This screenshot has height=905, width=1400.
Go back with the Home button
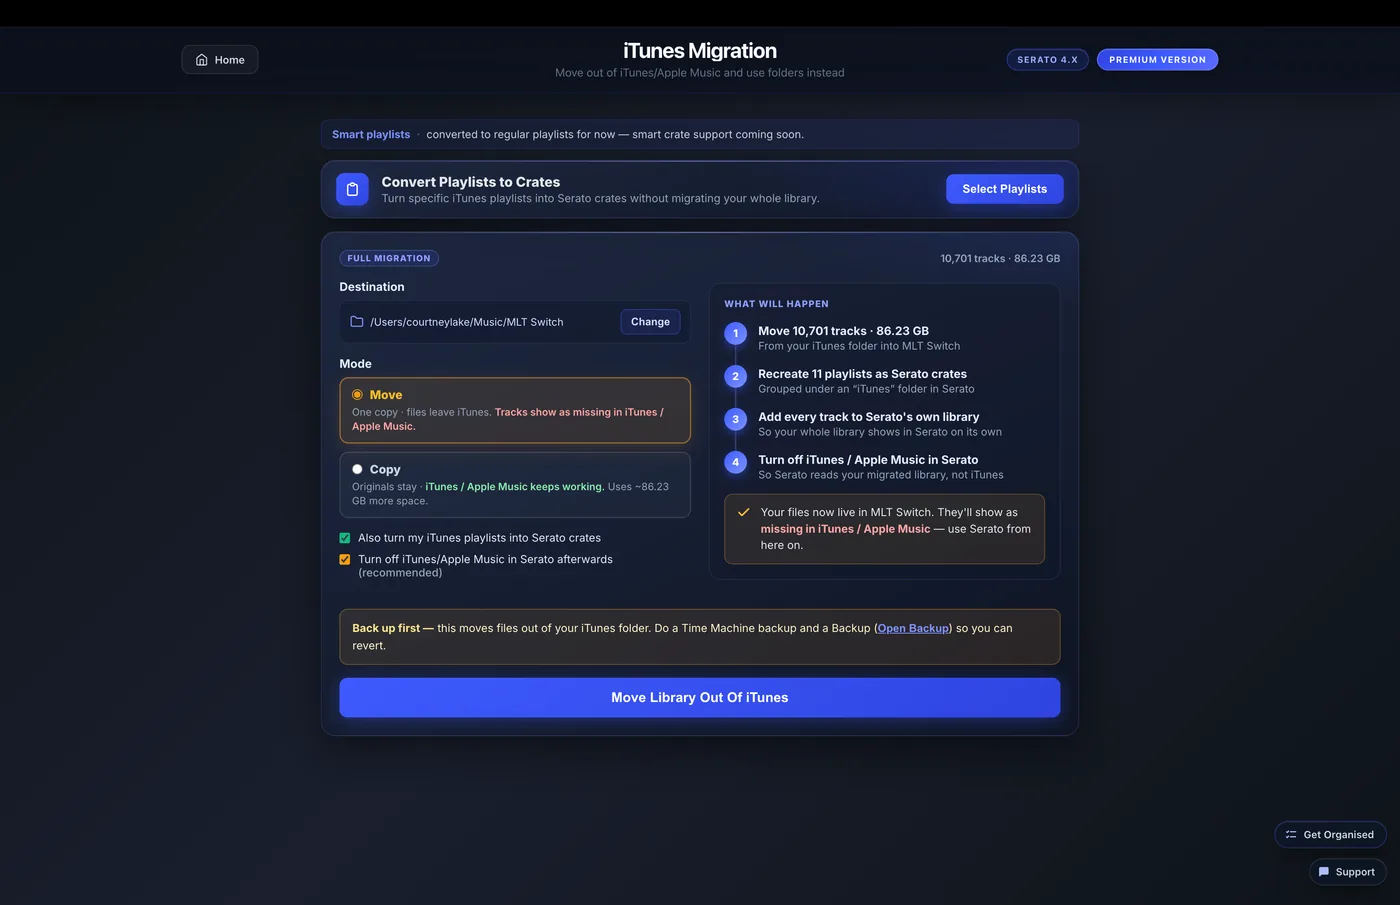click(x=220, y=60)
